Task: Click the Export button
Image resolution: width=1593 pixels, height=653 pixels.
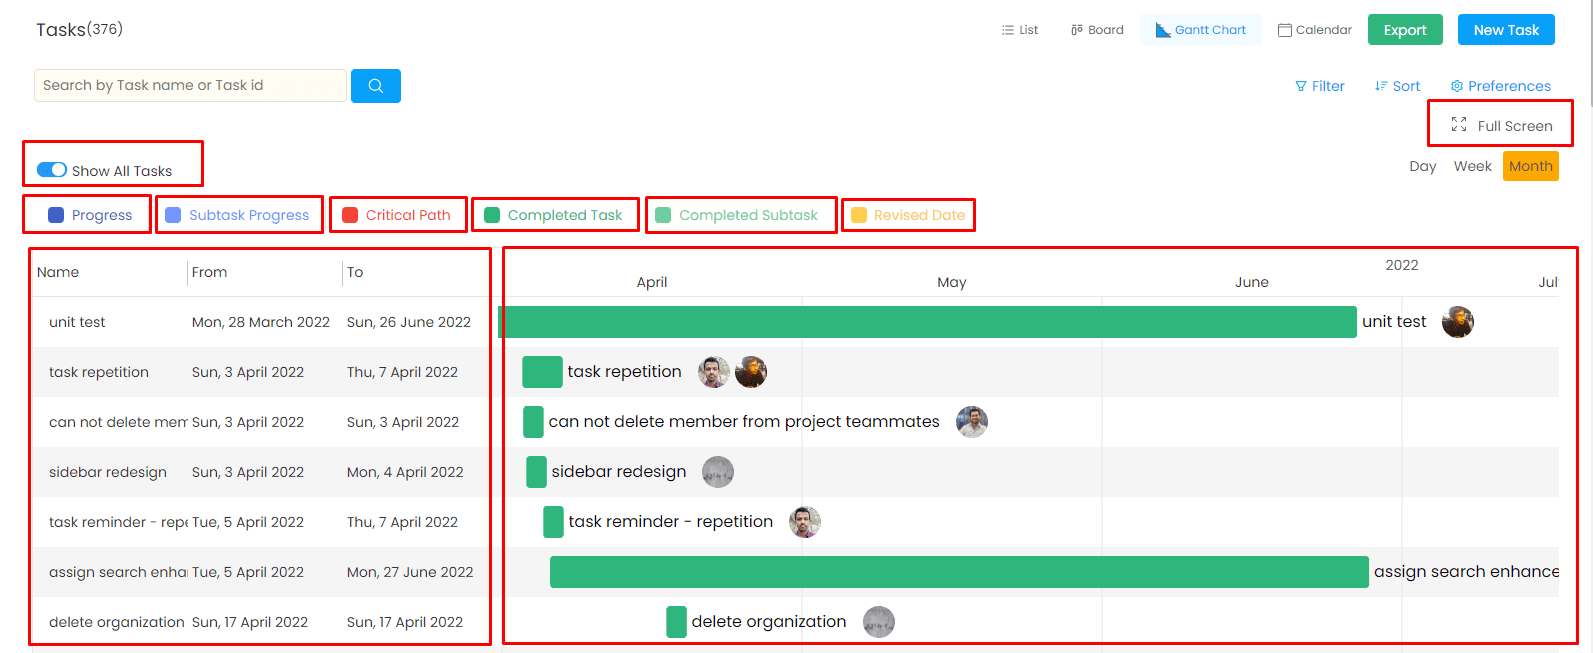Action: click(x=1405, y=30)
